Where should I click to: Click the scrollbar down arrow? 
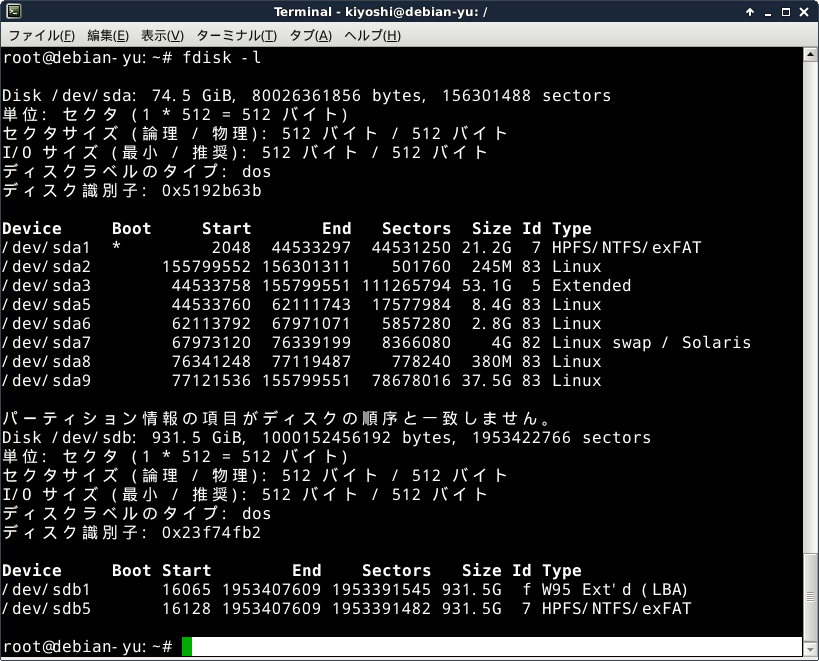pos(810,650)
